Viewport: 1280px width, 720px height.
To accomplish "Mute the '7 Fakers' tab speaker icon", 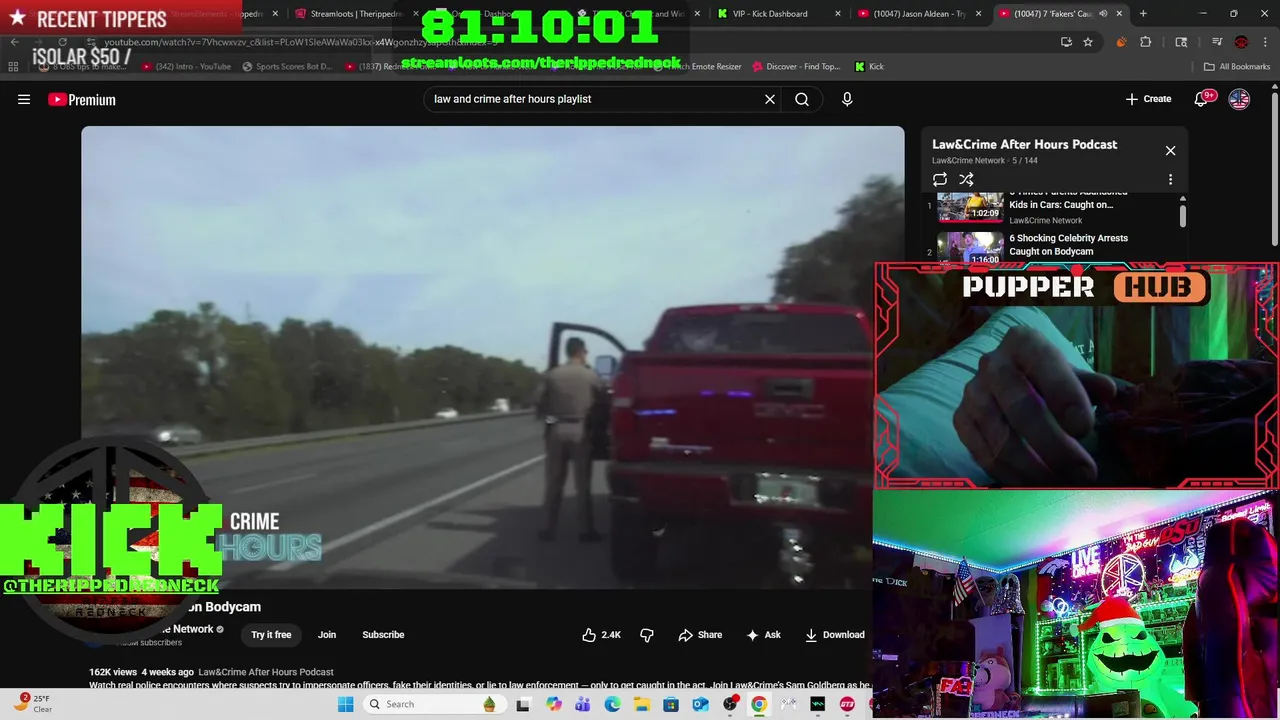I will (x=1103, y=14).
